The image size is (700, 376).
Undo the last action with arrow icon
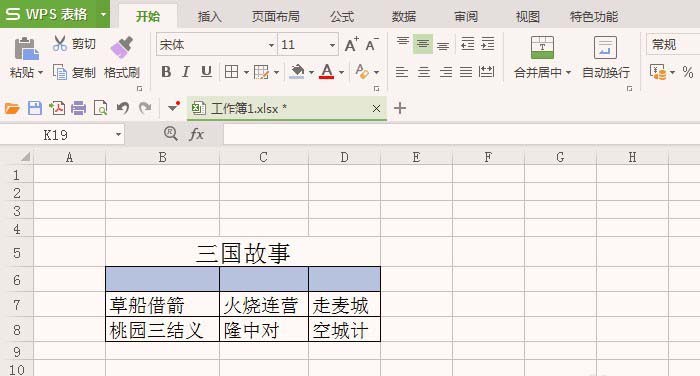pos(122,108)
